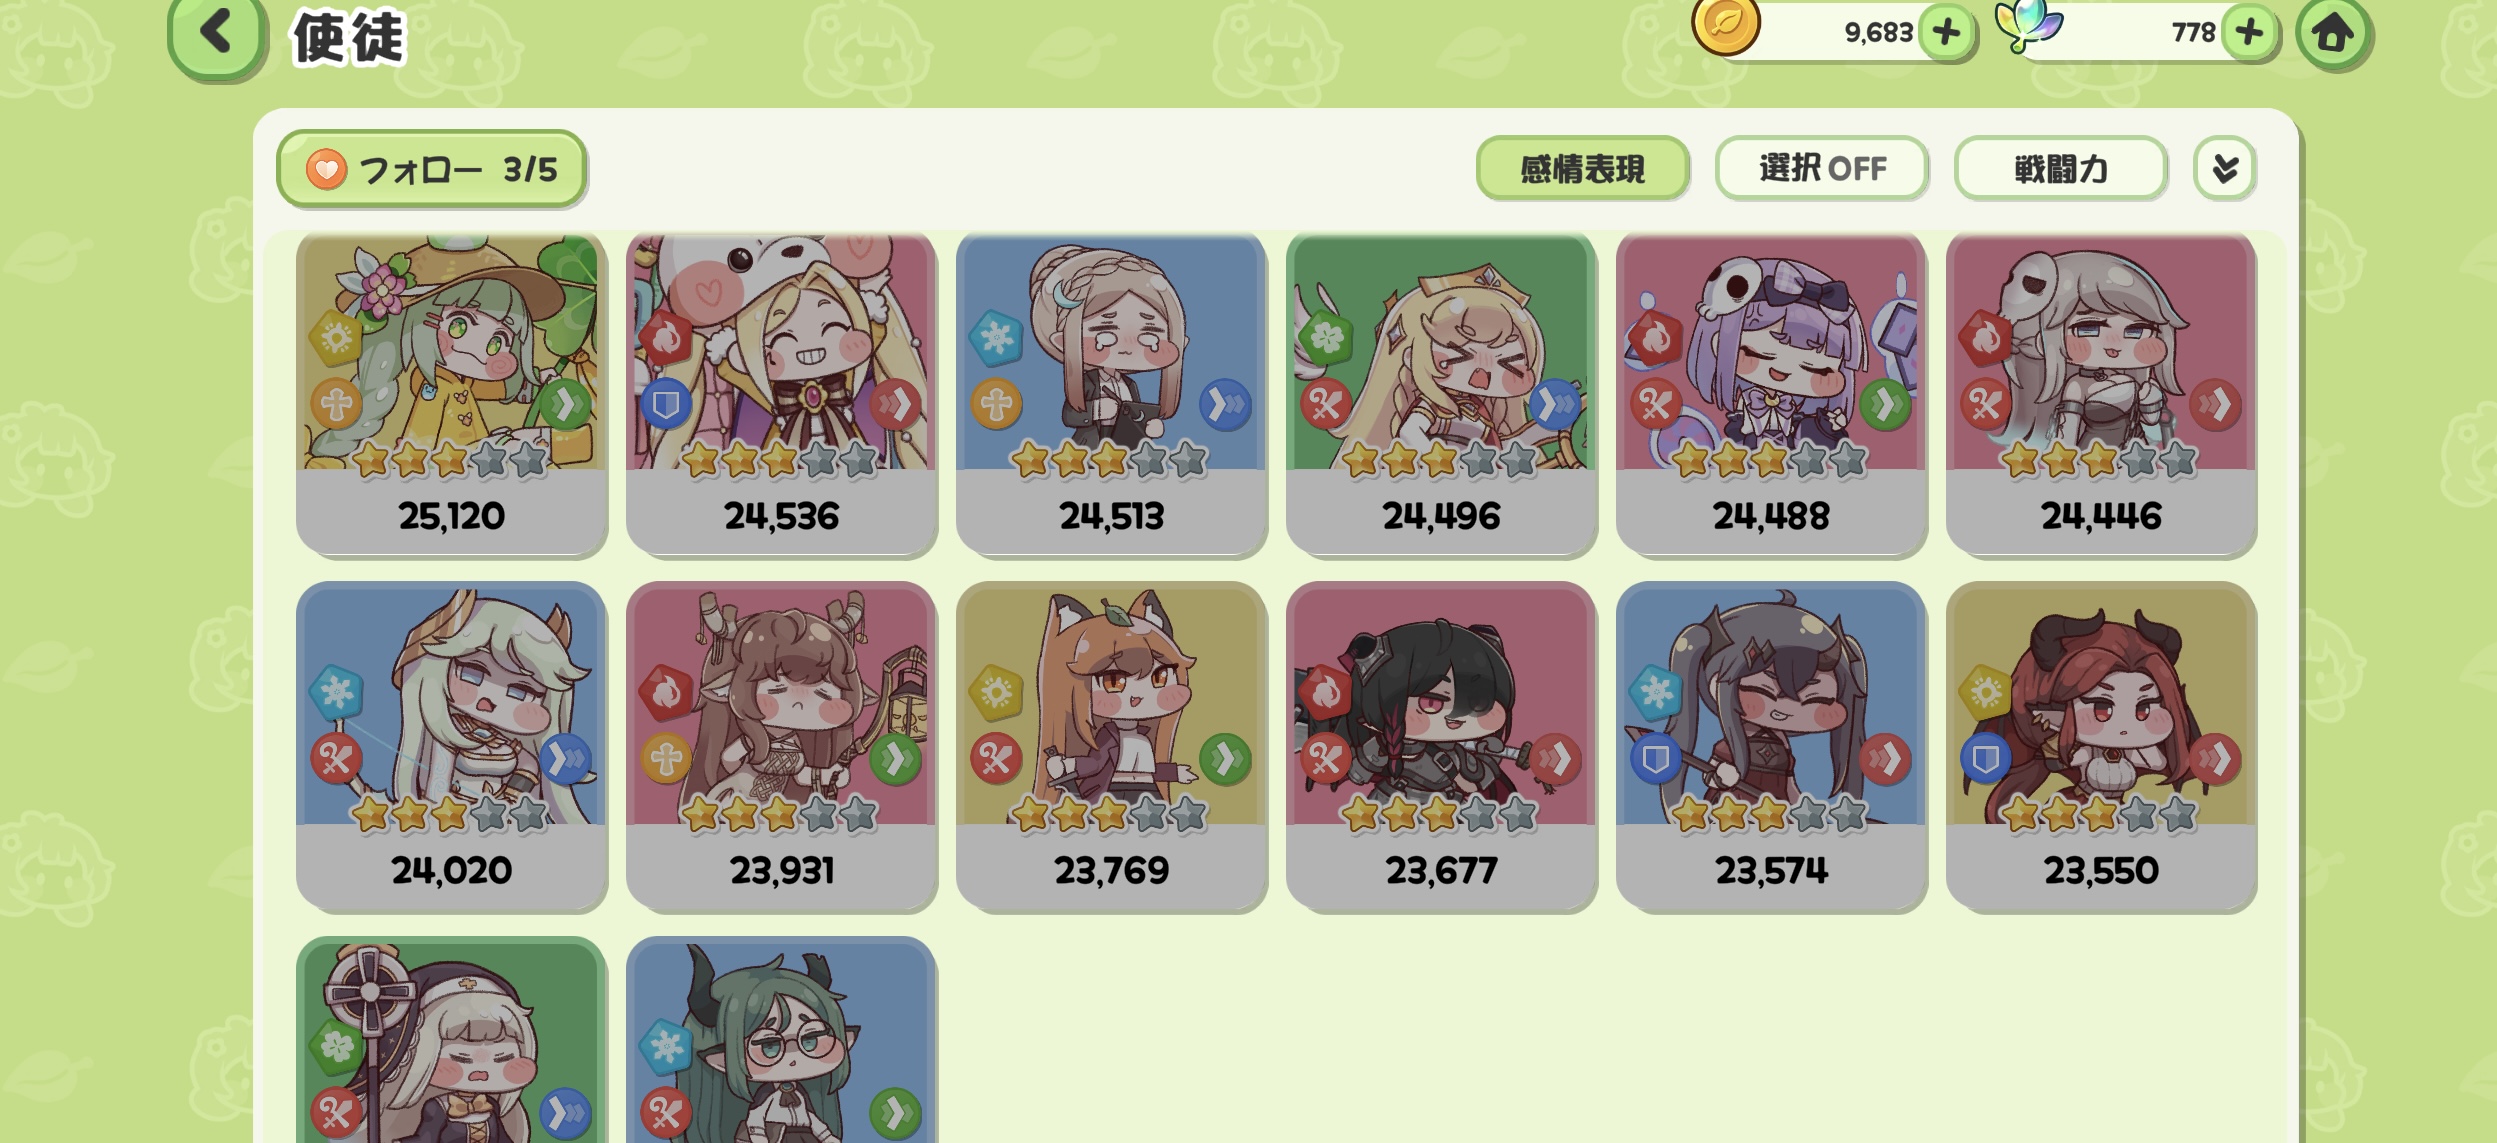The height and width of the screenshot is (1143, 2497).
Task: Toggle the 選択 OFF selection mode
Action: (1822, 169)
